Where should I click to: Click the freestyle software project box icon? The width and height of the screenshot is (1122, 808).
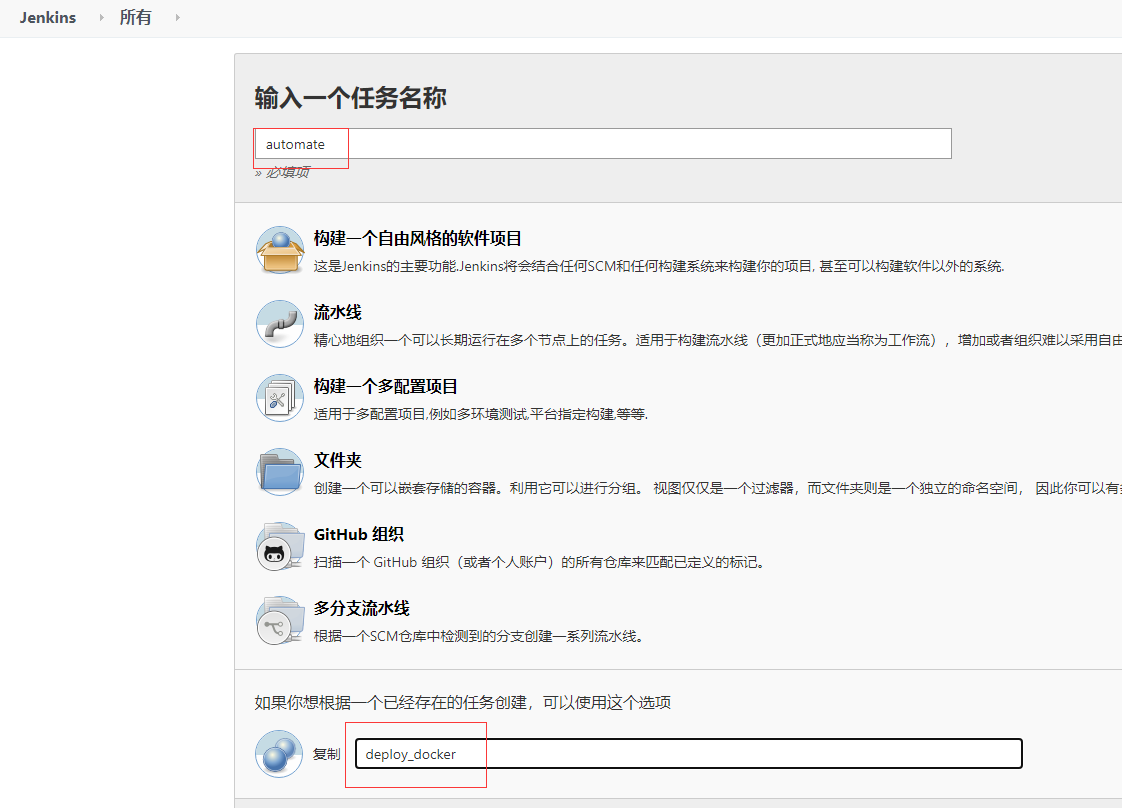[280, 250]
